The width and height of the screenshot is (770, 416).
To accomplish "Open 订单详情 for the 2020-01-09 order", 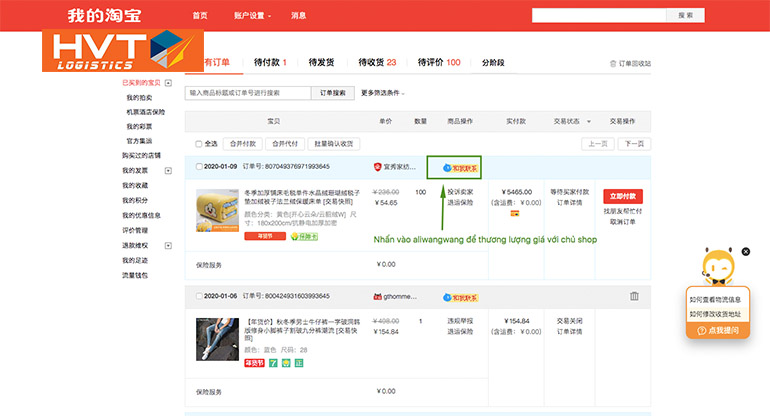I will (x=569, y=203).
